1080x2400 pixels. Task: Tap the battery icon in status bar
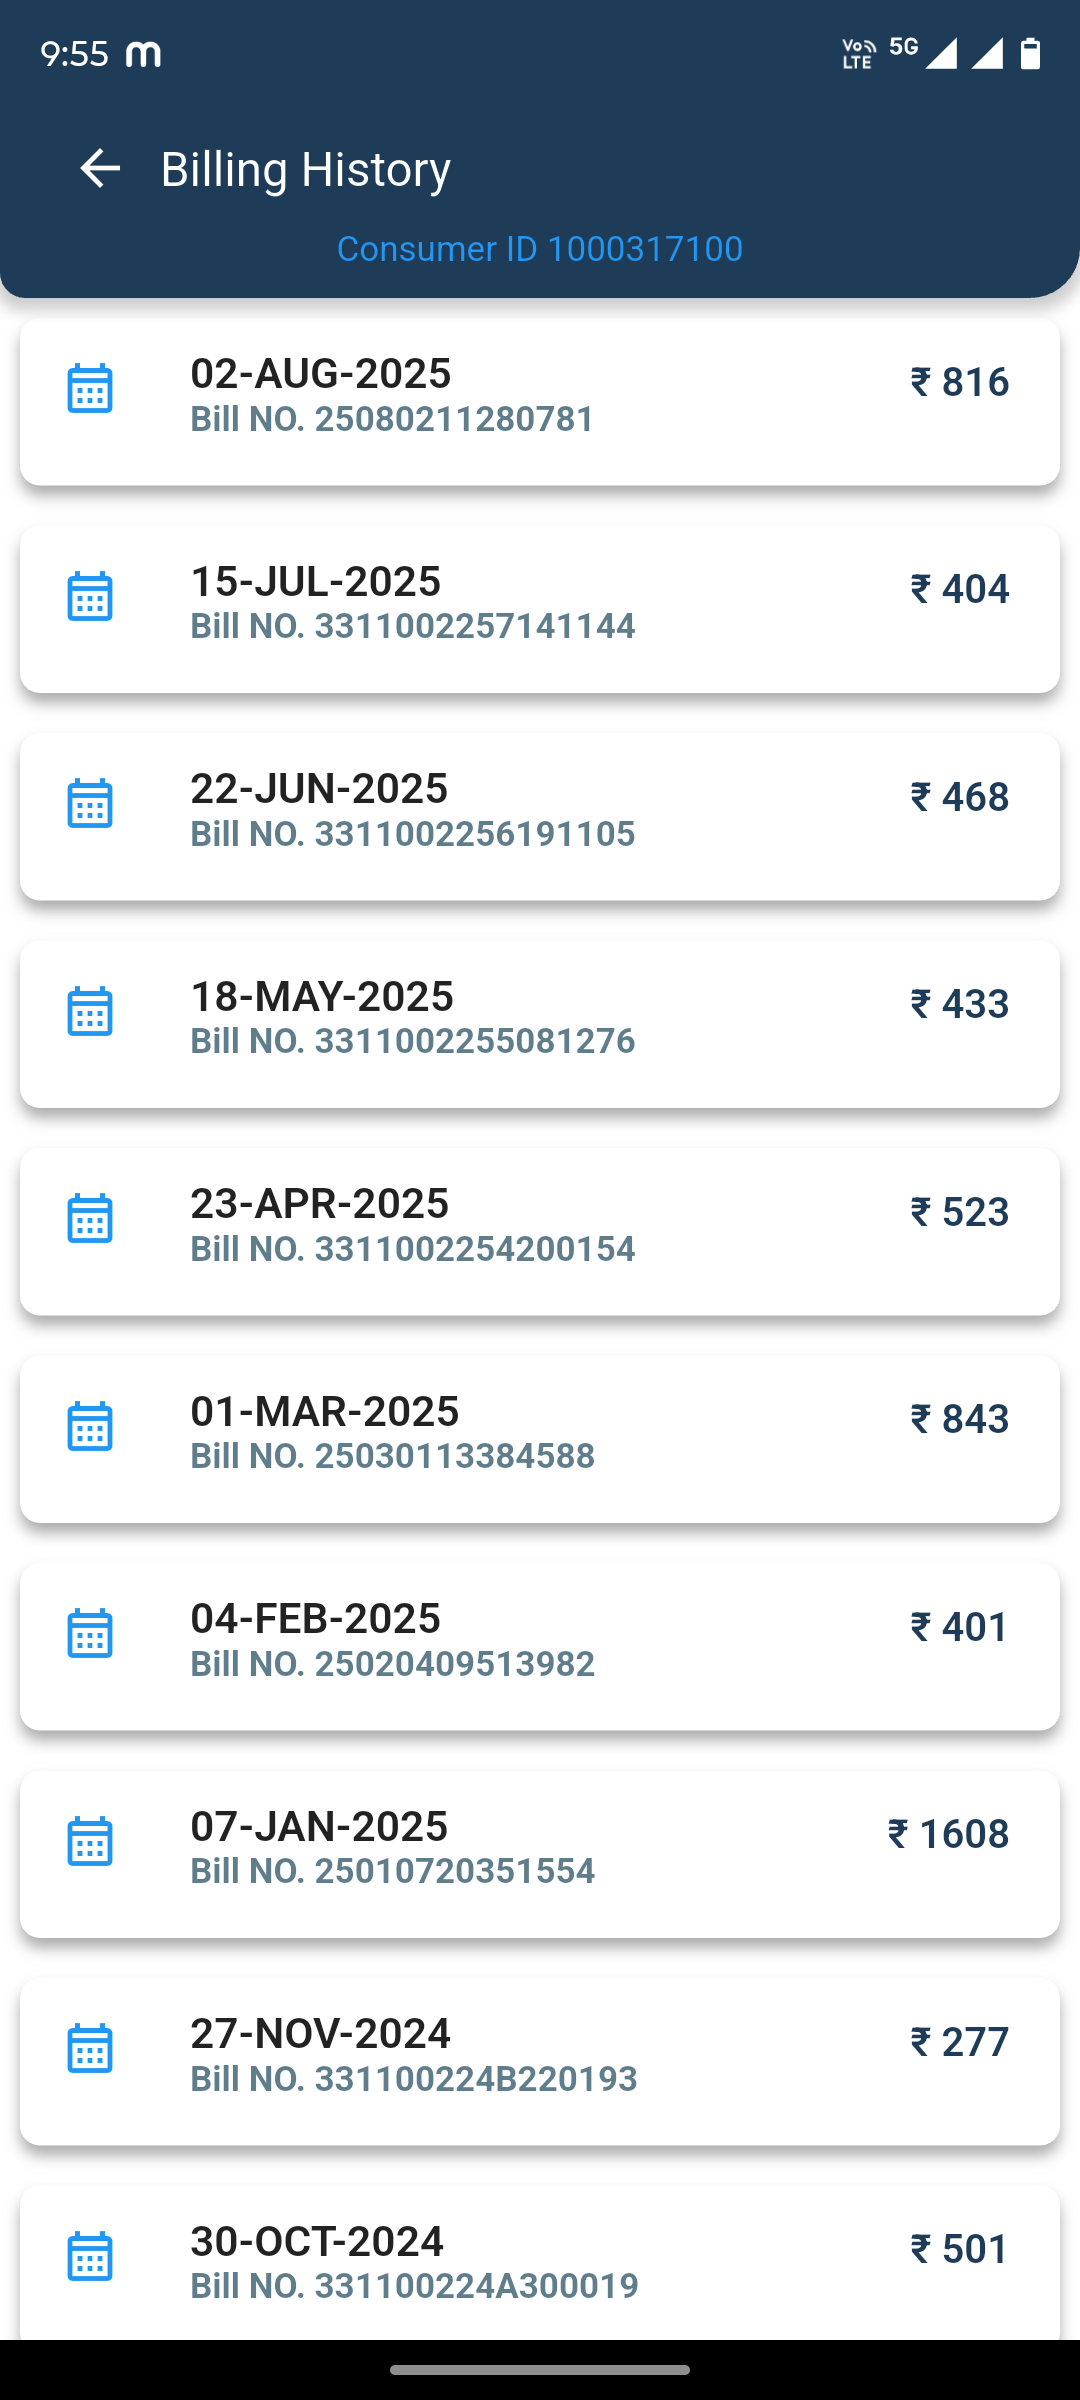[1030, 53]
